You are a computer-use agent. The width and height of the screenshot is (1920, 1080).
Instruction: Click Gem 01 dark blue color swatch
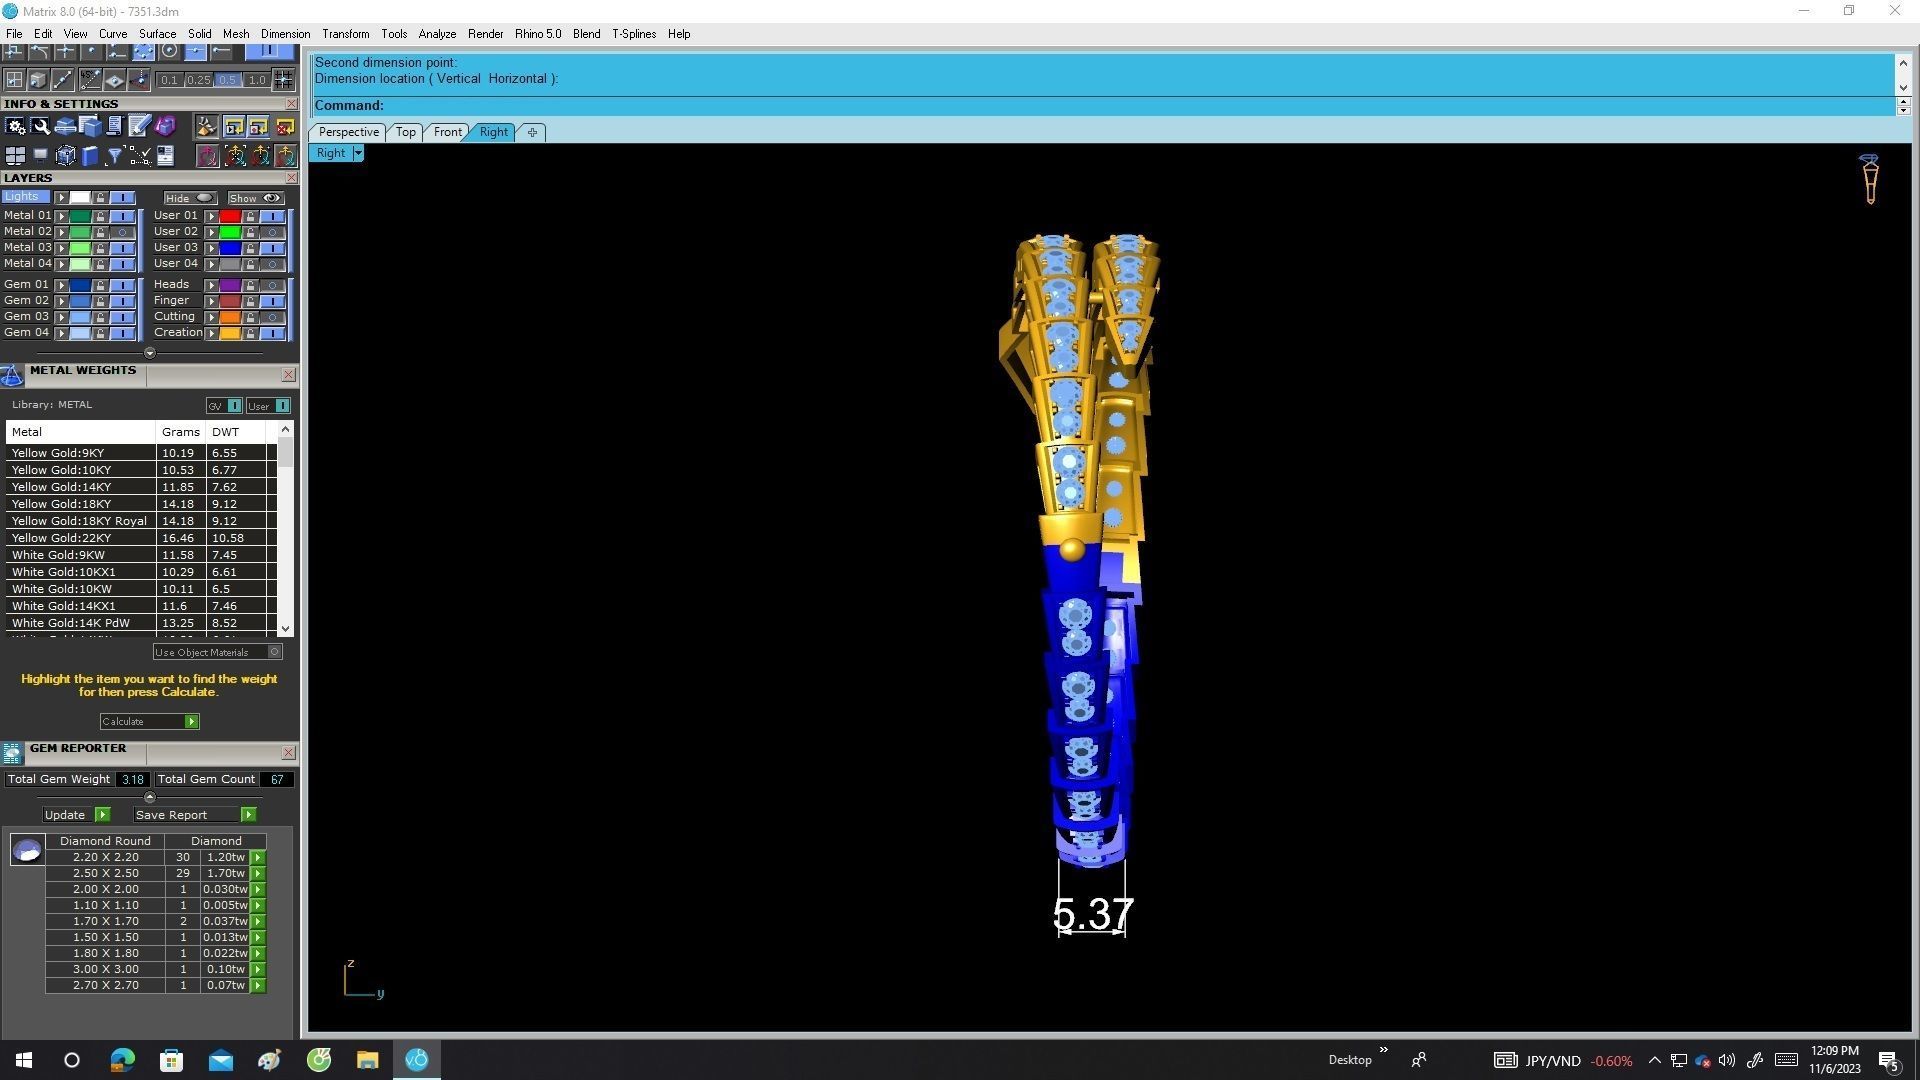click(80, 285)
